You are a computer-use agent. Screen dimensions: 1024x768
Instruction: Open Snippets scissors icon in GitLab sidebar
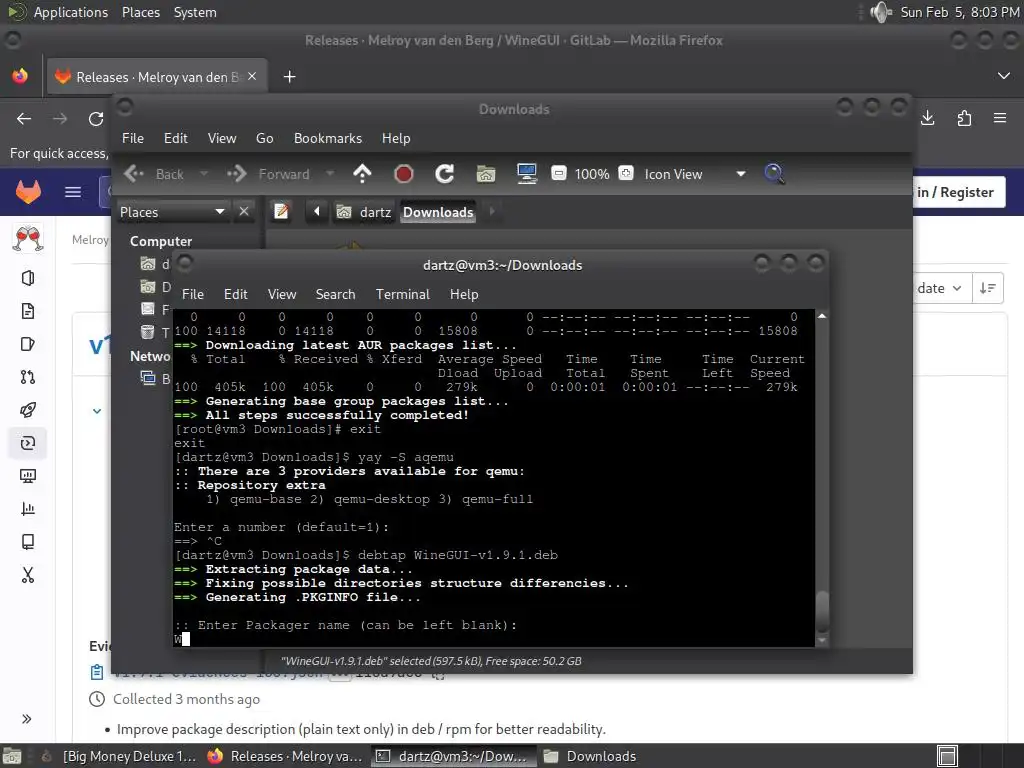click(x=27, y=575)
